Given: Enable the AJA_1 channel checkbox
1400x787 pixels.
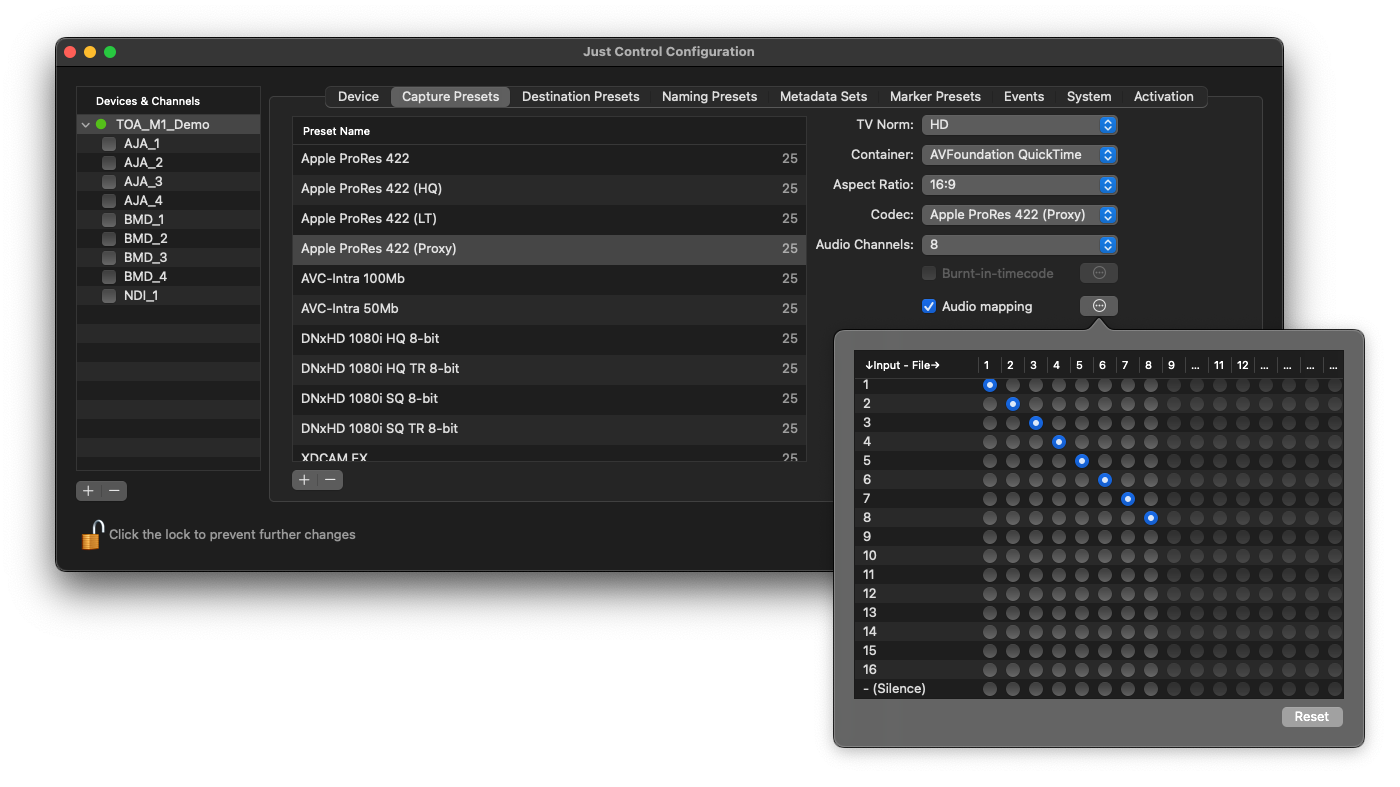Looking at the screenshot, I should (x=109, y=144).
